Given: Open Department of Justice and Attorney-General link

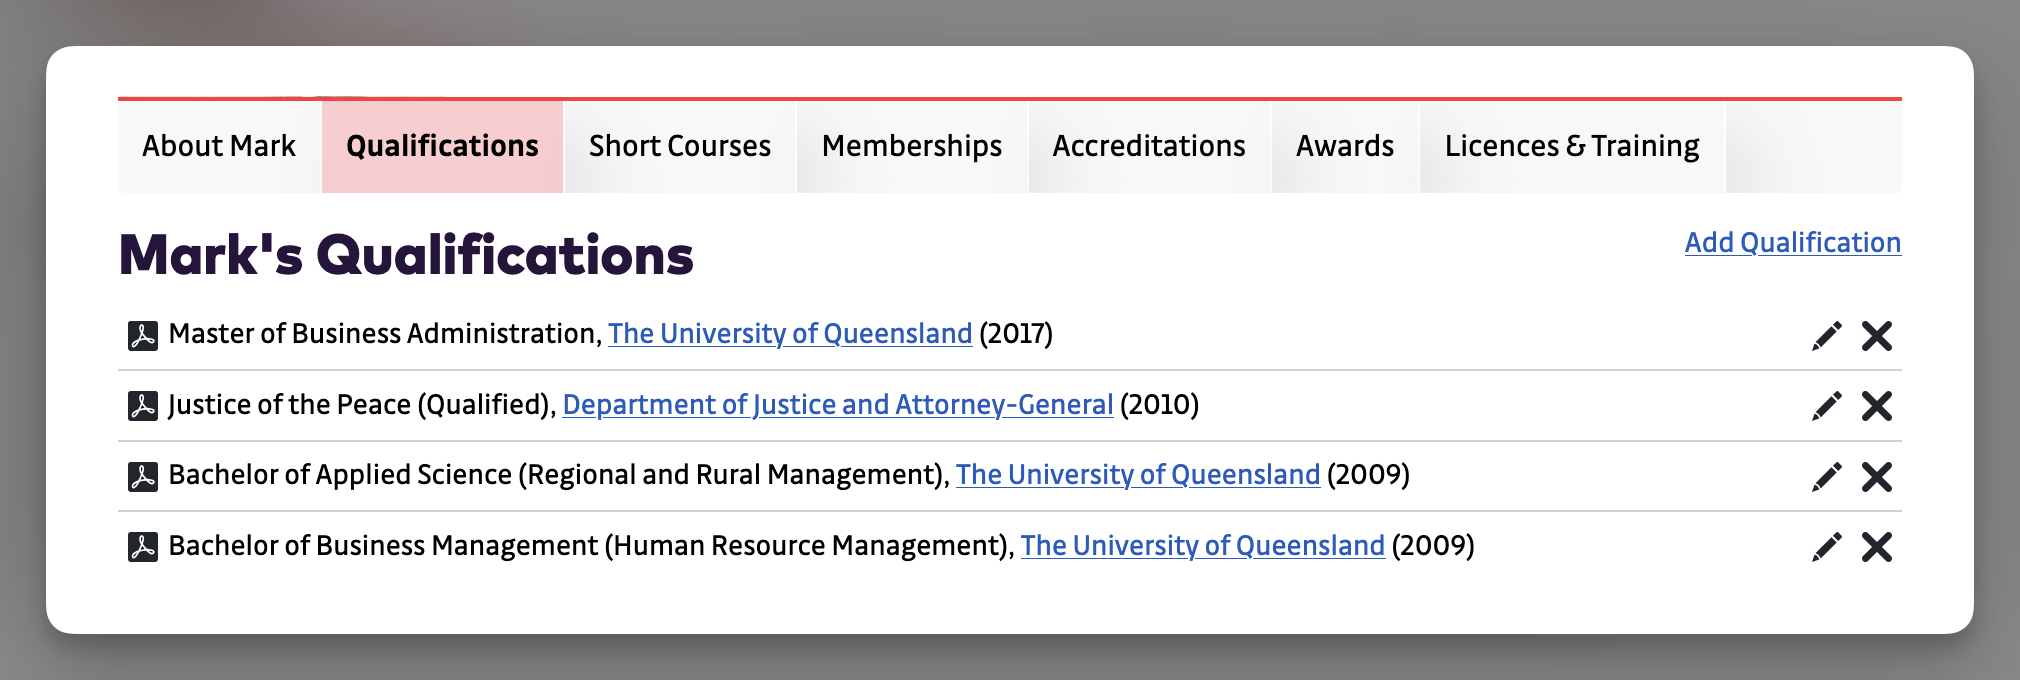Looking at the screenshot, I should tap(838, 405).
